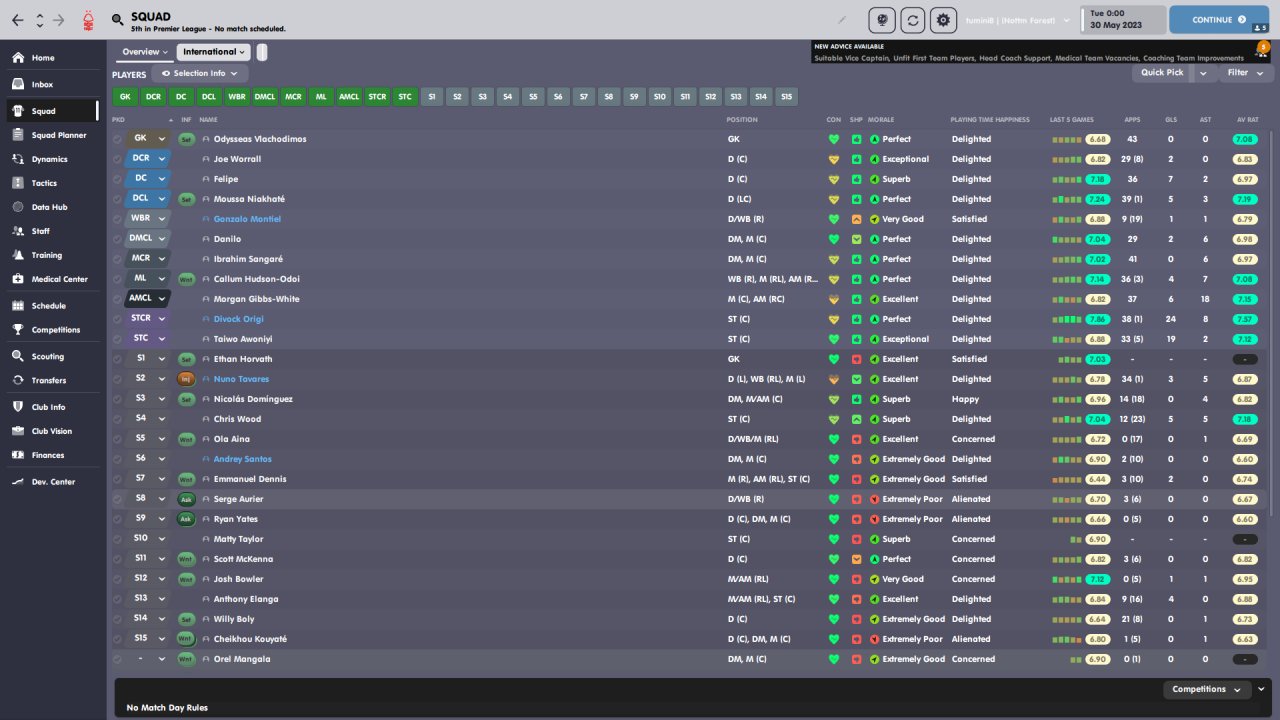
Task: Open the Overview view dropdown
Action: [x=145, y=52]
